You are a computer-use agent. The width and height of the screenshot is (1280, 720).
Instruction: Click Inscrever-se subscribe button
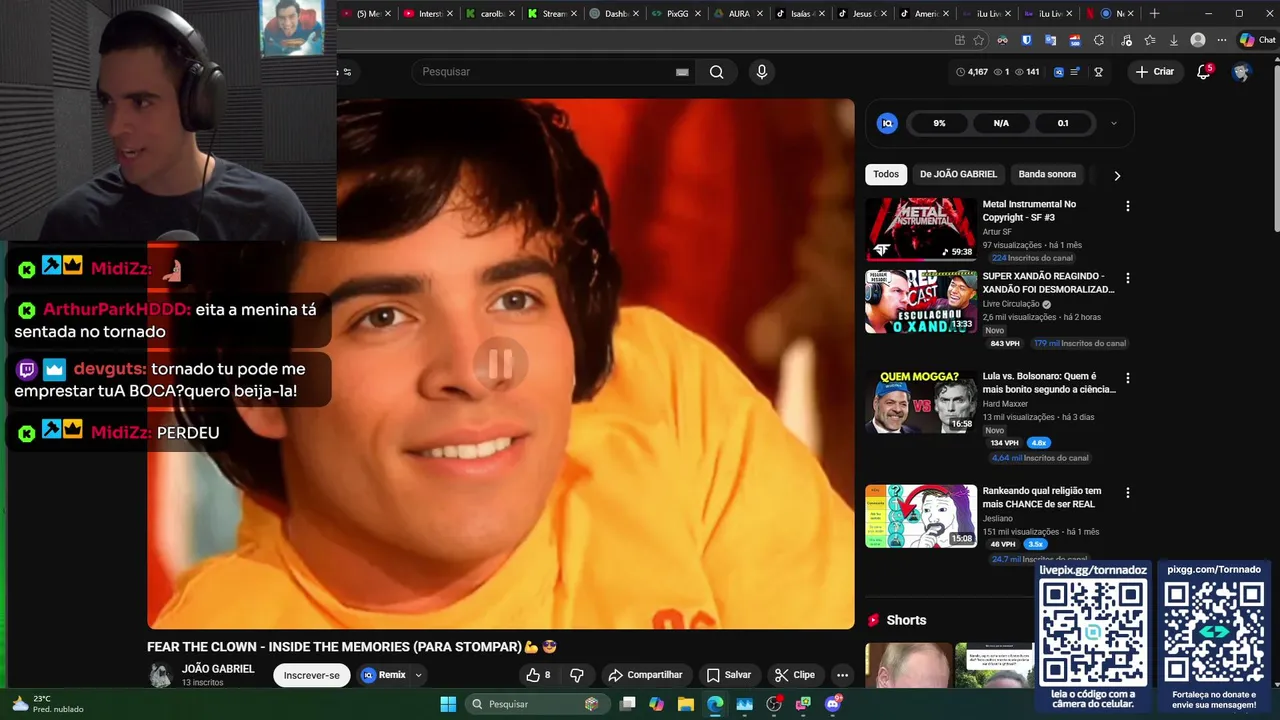click(x=311, y=675)
